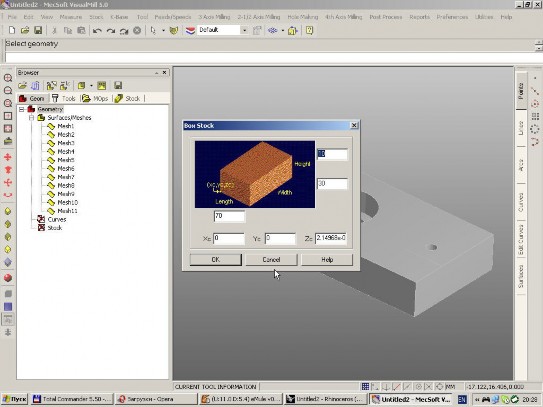Switch to the Opera taskbar button

click(x=157, y=399)
